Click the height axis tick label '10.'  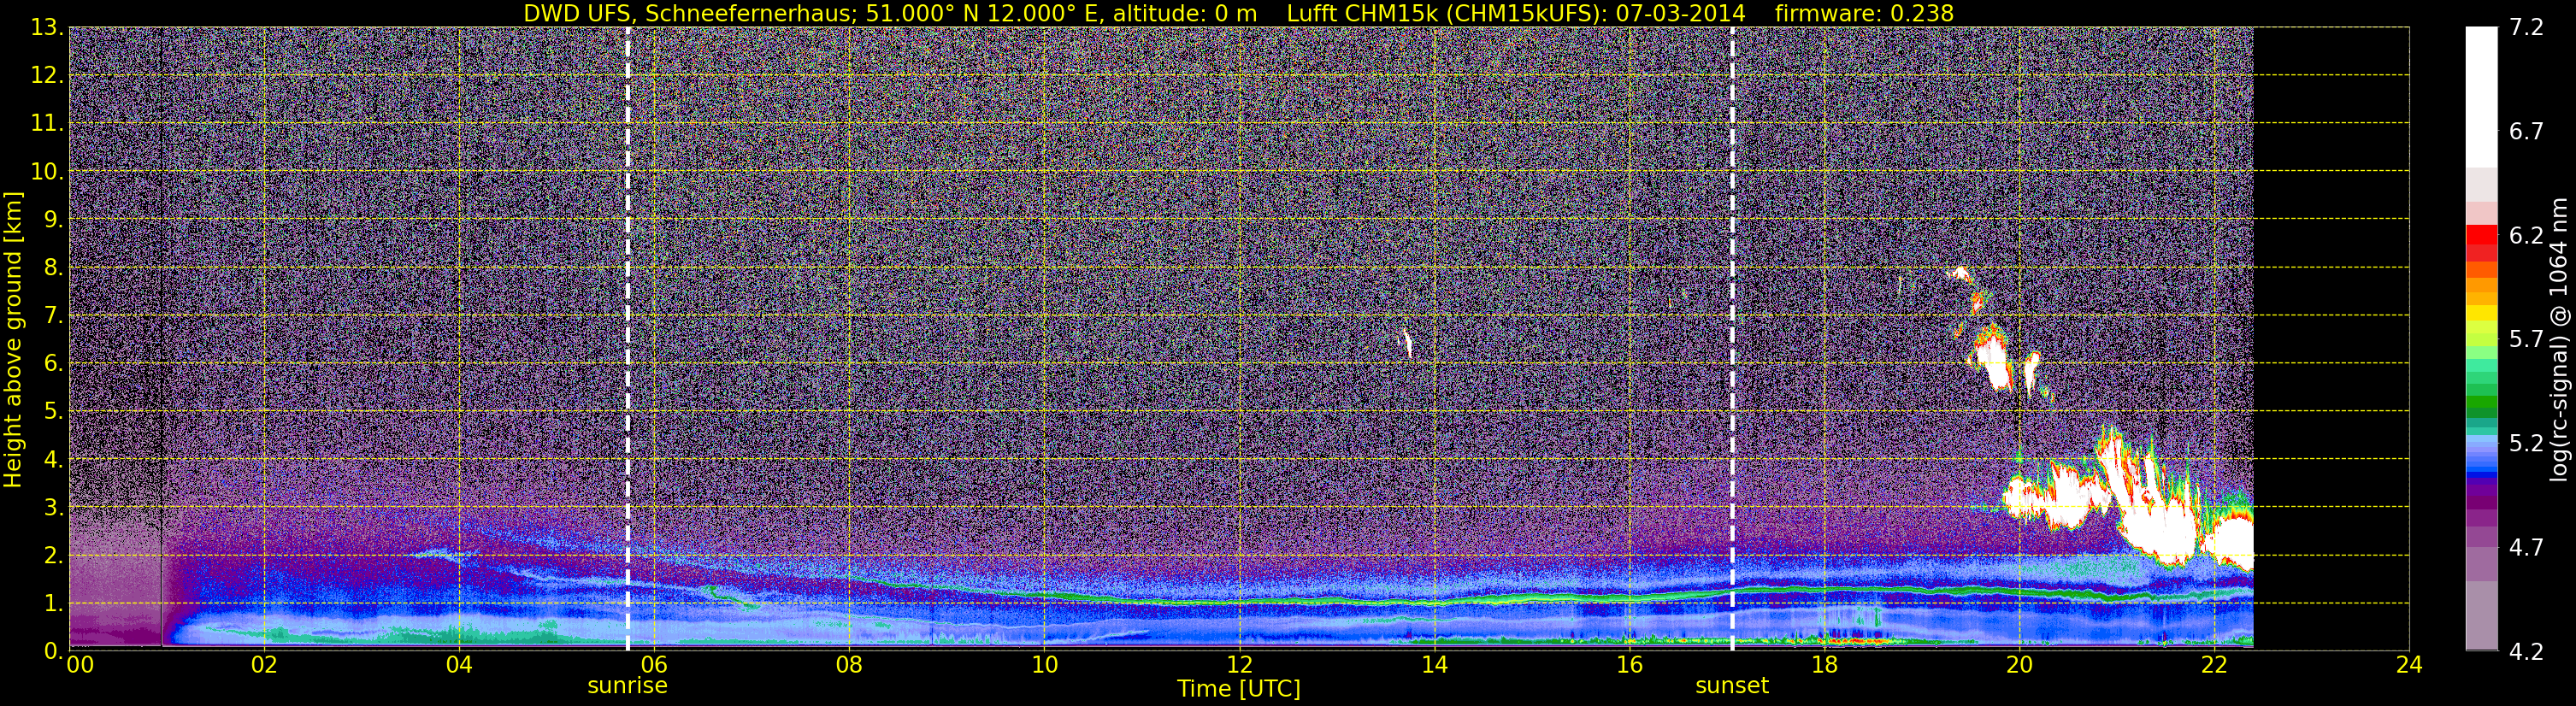(46, 172)
